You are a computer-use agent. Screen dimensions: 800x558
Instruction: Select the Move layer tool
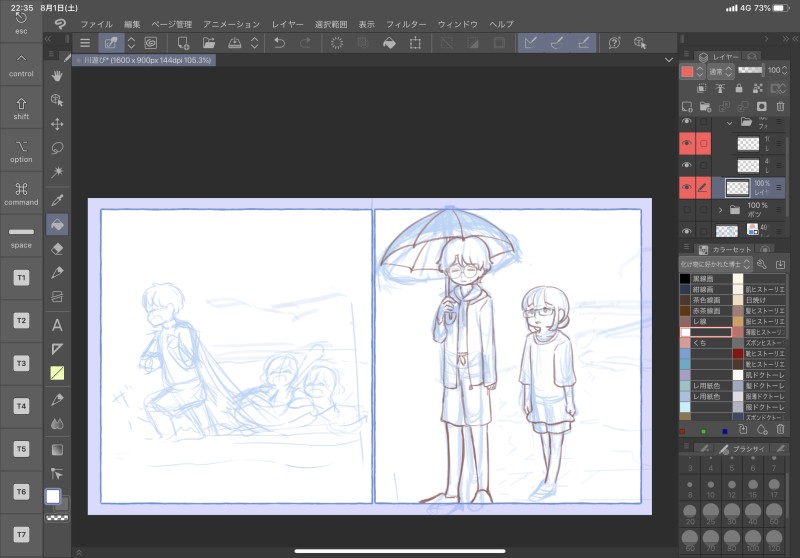click(x=57, y=124)
